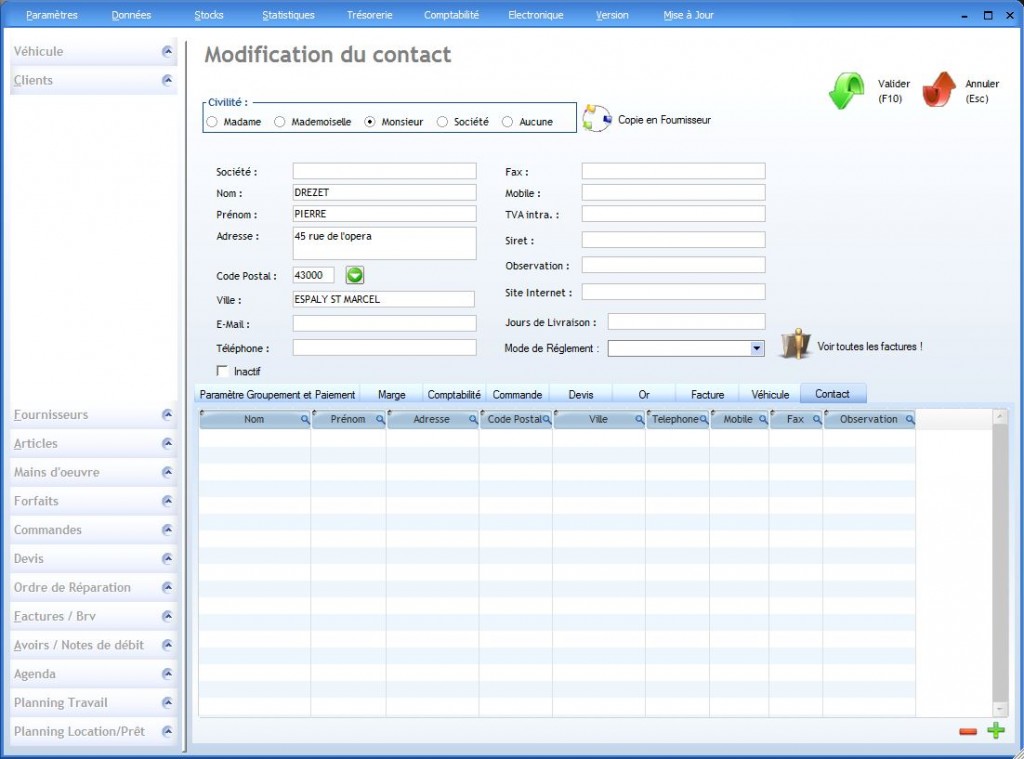This screenshot has height=759, width=1024.
Task: Click the green postal code lookup button
Action: [x=355, y=275]
